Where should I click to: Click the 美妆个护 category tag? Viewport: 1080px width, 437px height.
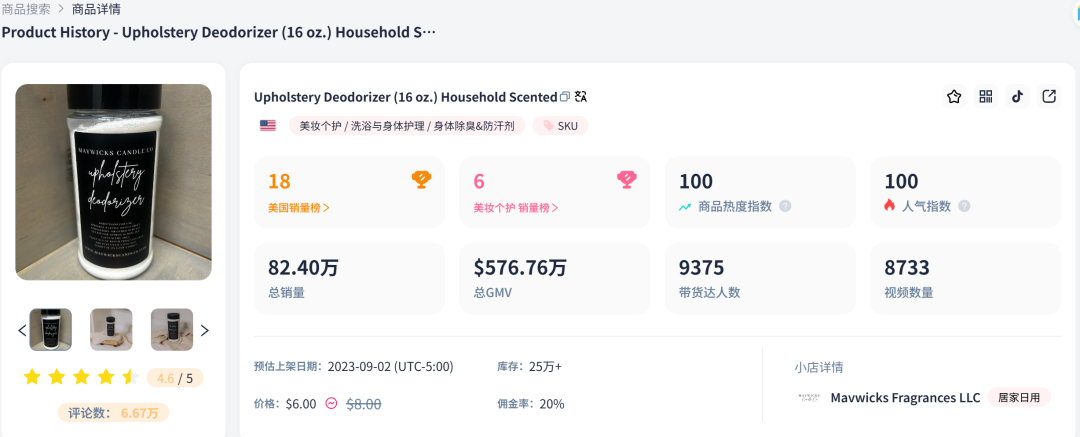click(406, 126)
